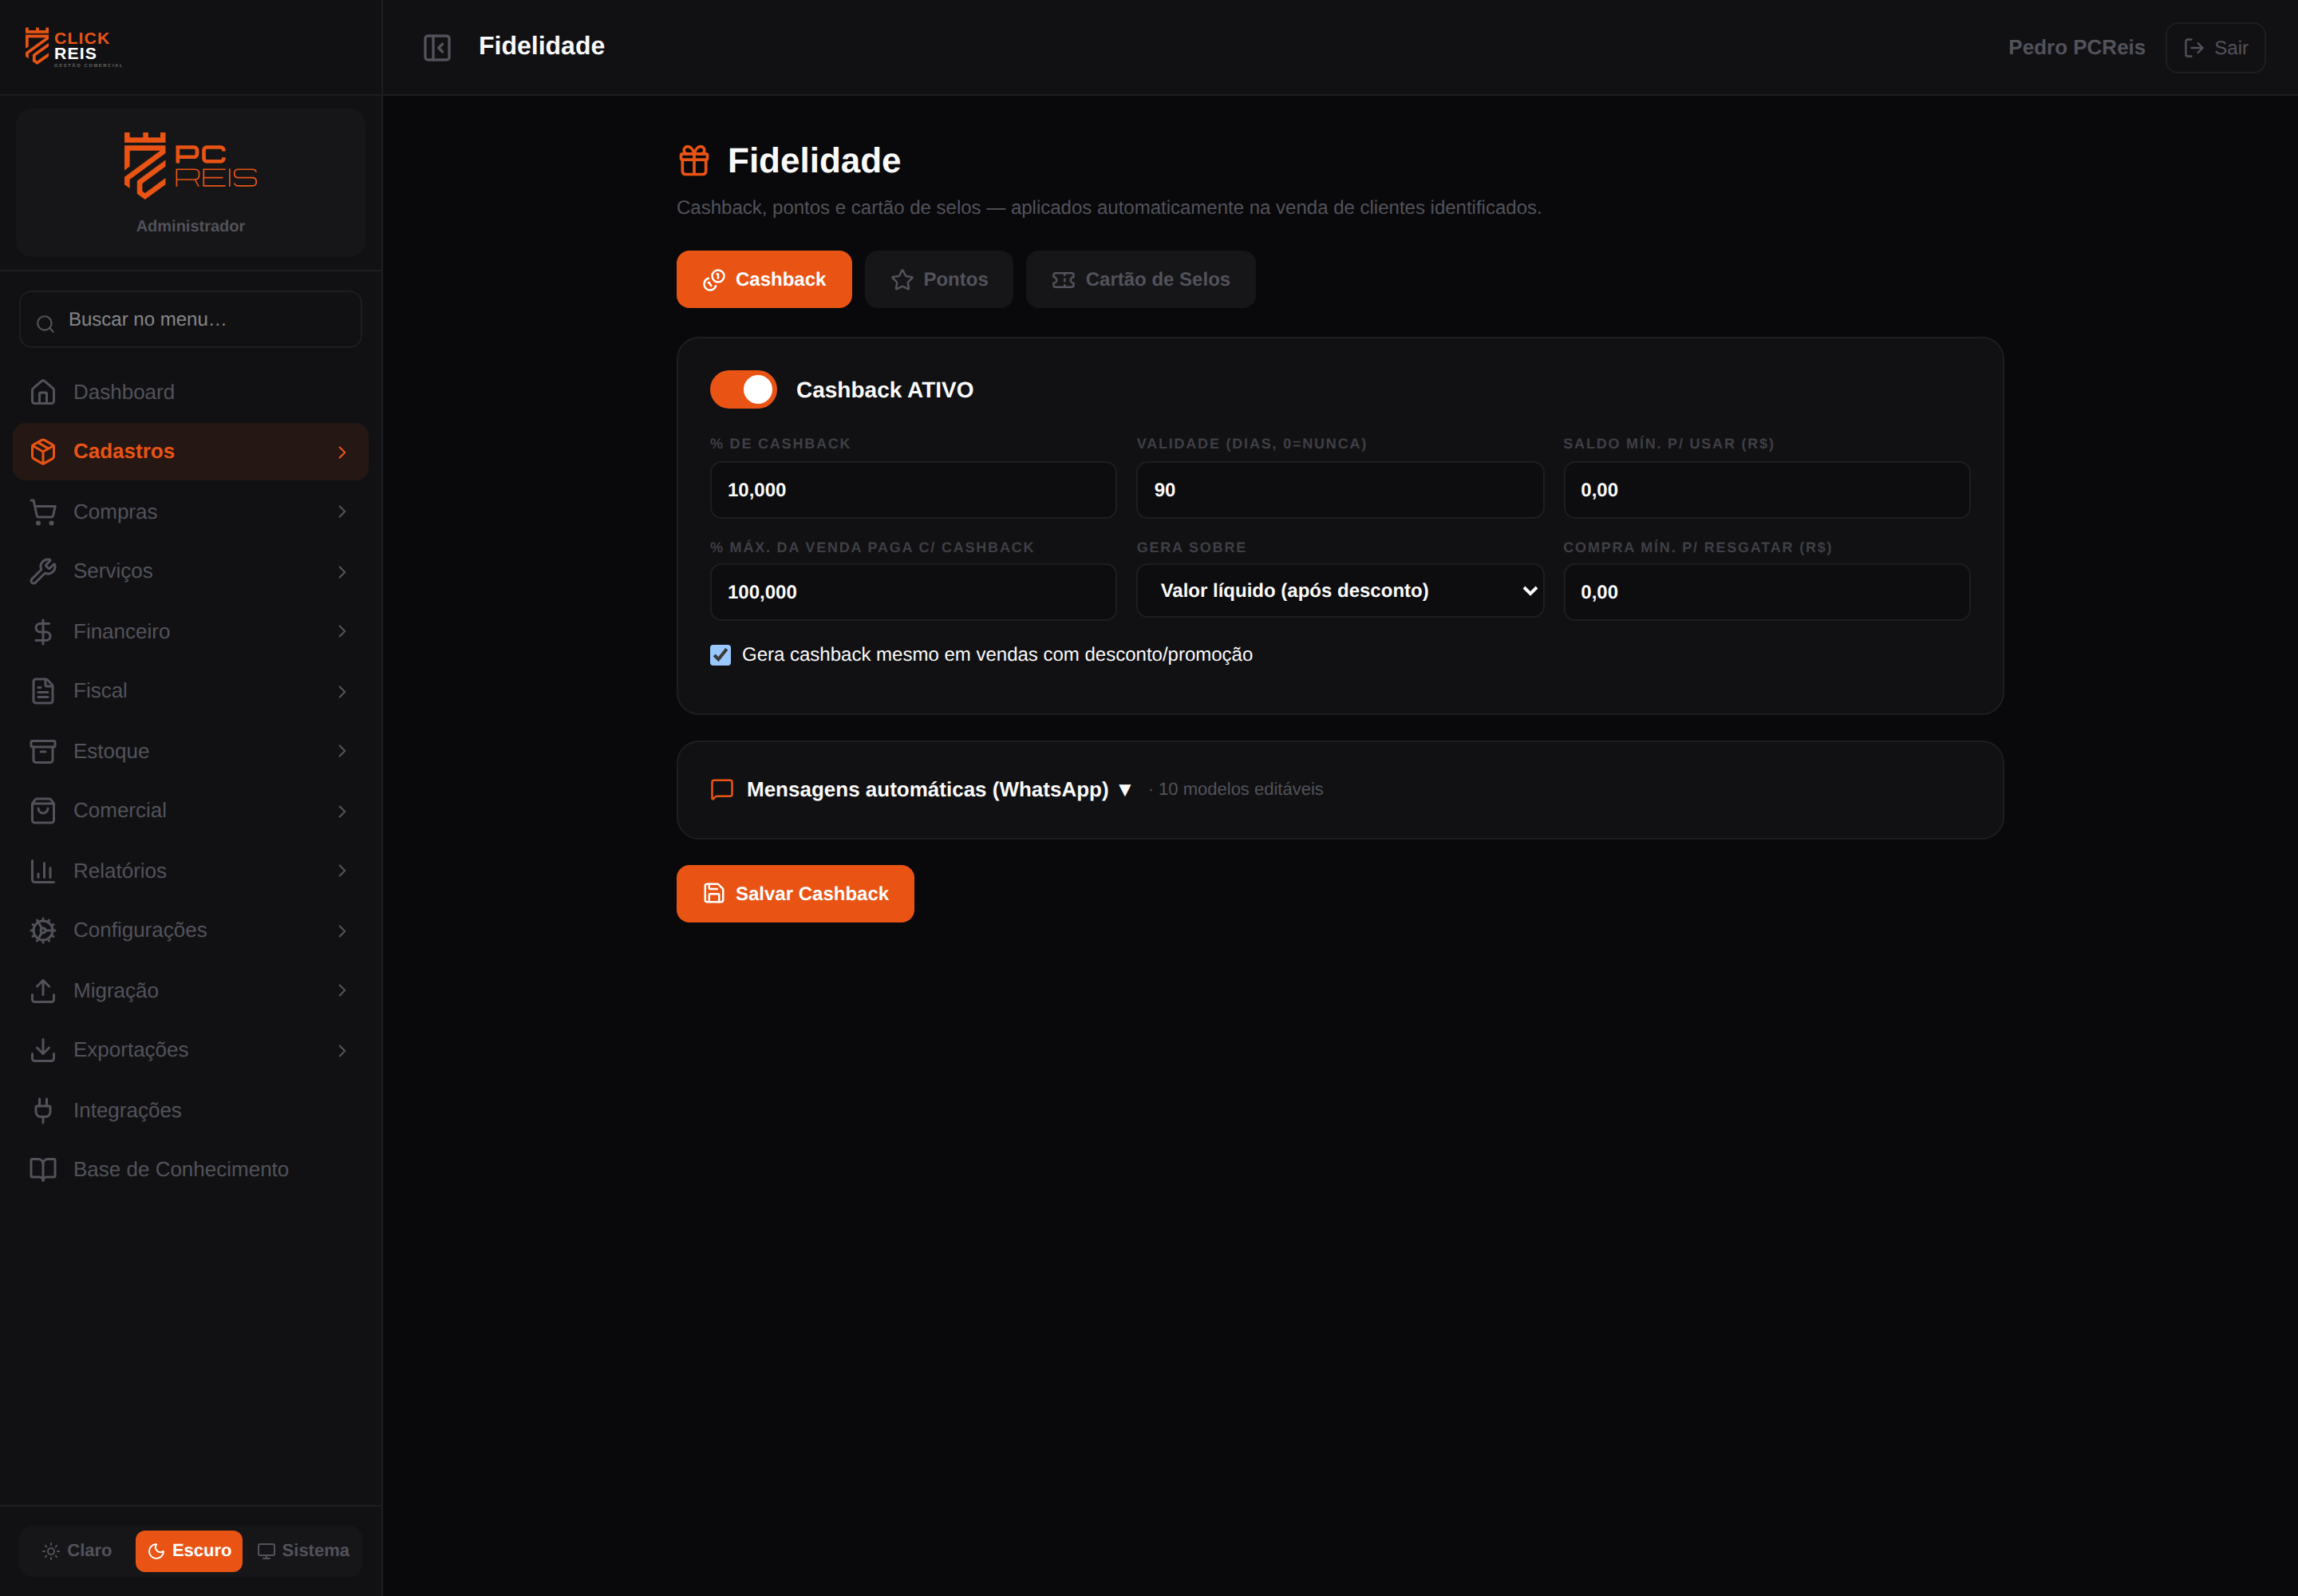Click the 10 modelos editáveis text

[x=1240, y=789]
